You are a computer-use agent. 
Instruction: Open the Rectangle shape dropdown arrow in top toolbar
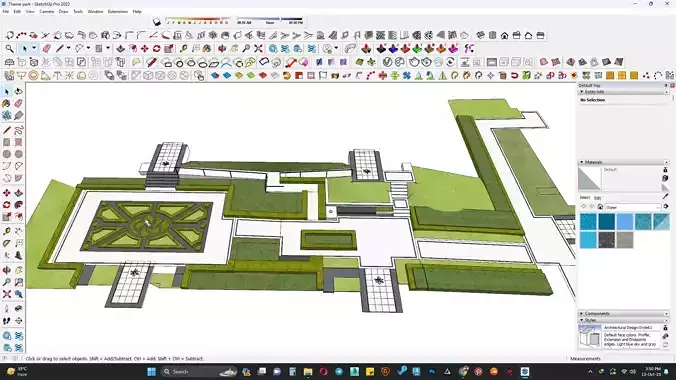point(108,49)
